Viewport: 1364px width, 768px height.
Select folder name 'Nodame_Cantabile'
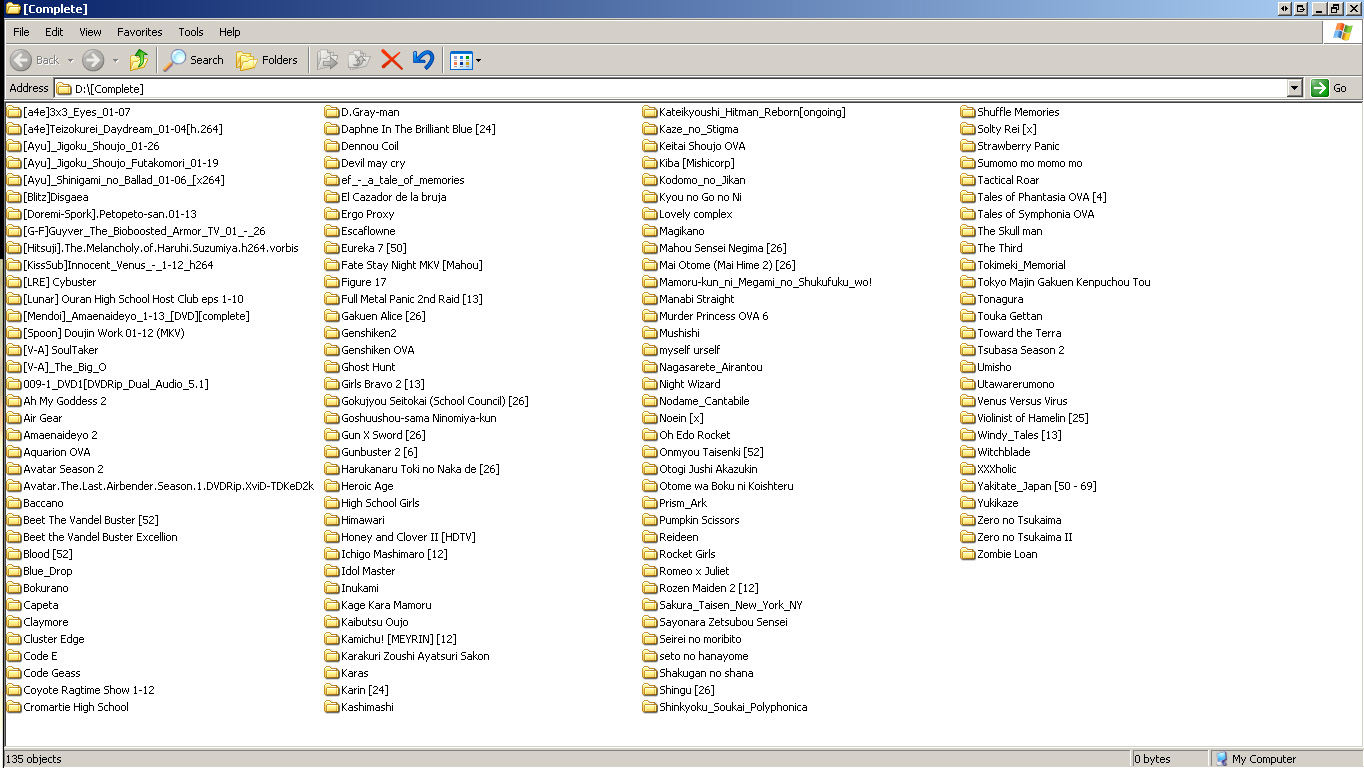[704, 401]
